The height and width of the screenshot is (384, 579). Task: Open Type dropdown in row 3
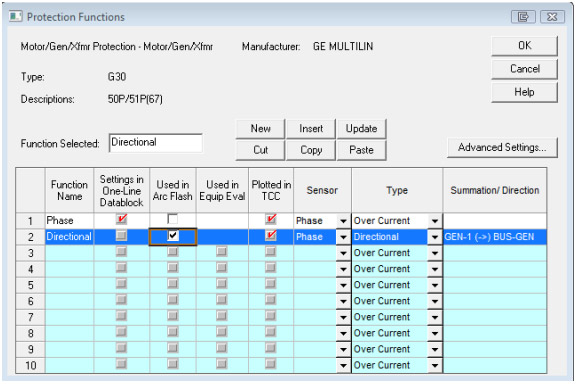tap(435, 253)
